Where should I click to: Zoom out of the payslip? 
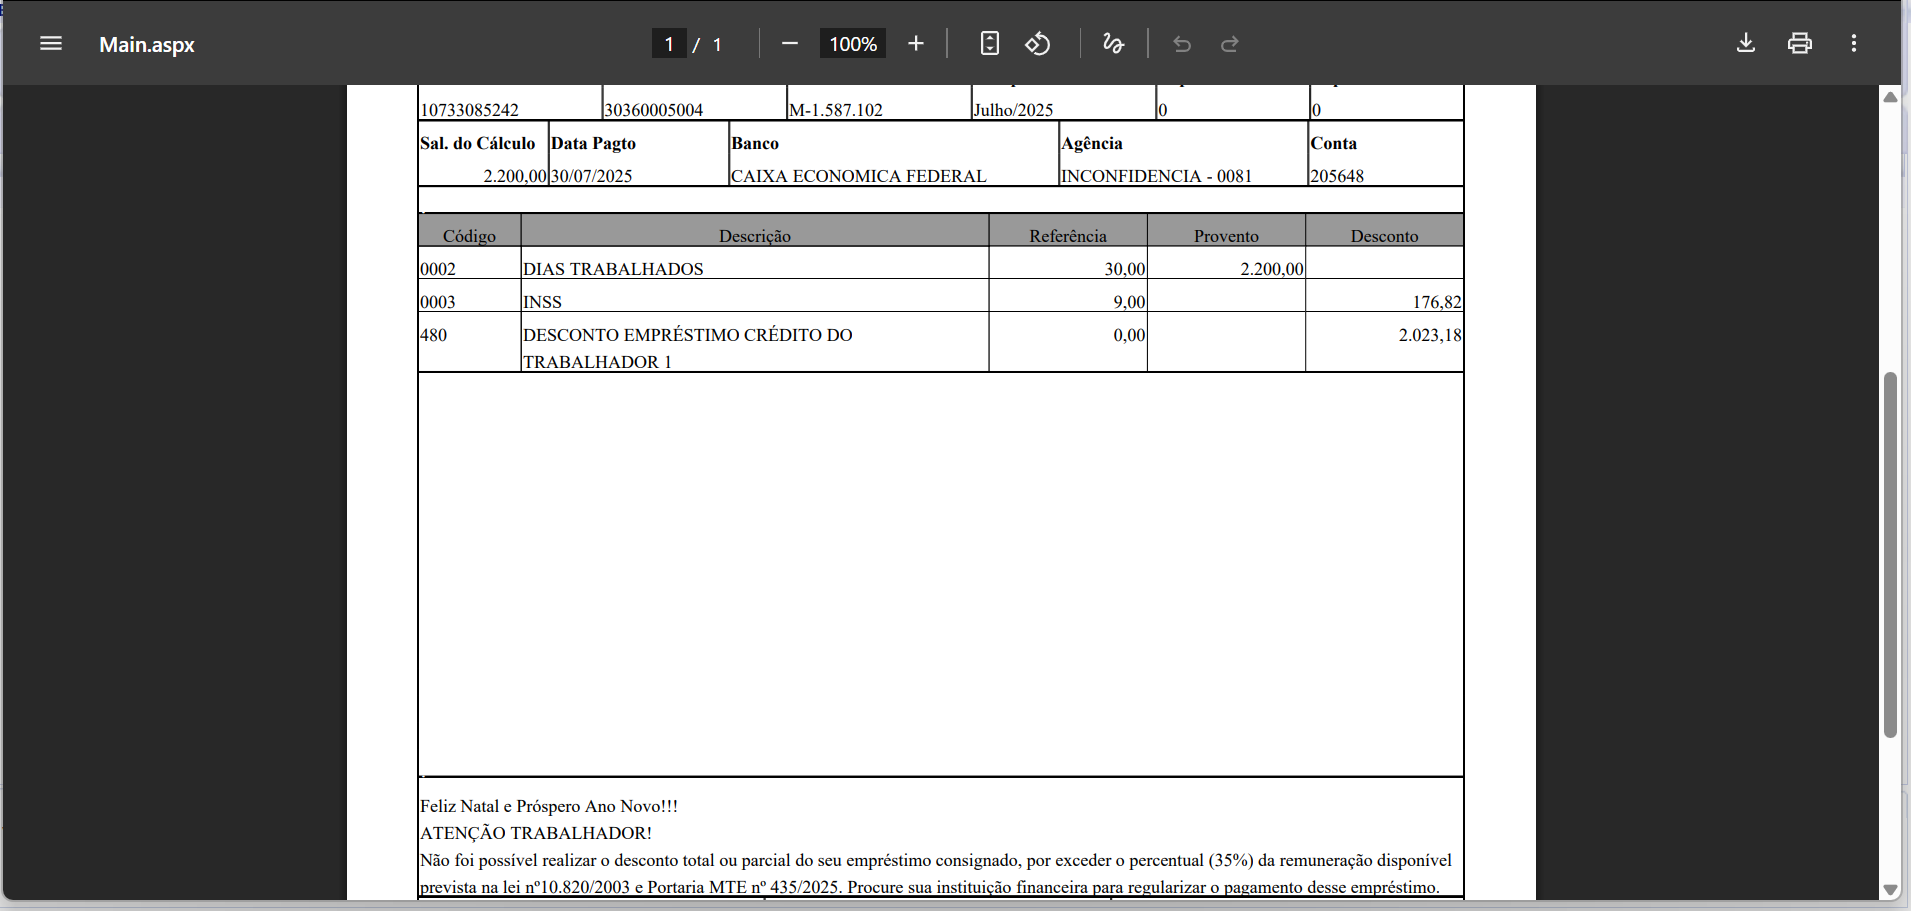pos(791,43)
